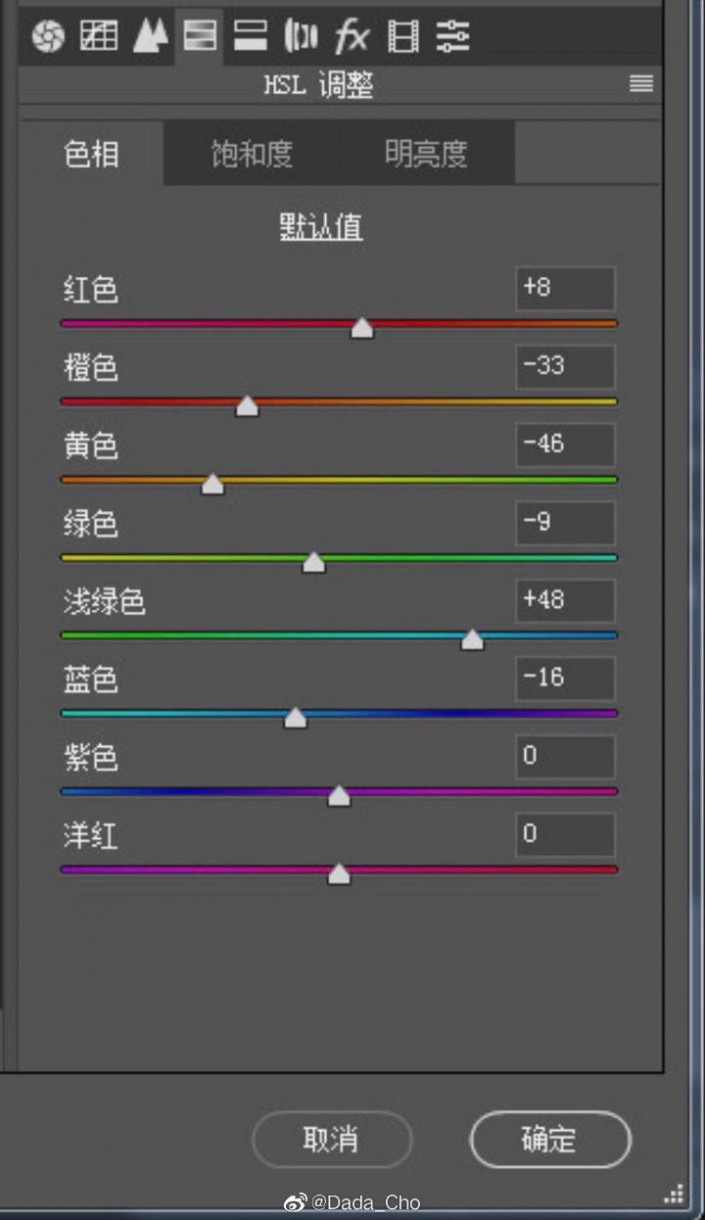Confirm changes with the 确定 button
The image size is (705, 1220).
tap(549, 1139)
